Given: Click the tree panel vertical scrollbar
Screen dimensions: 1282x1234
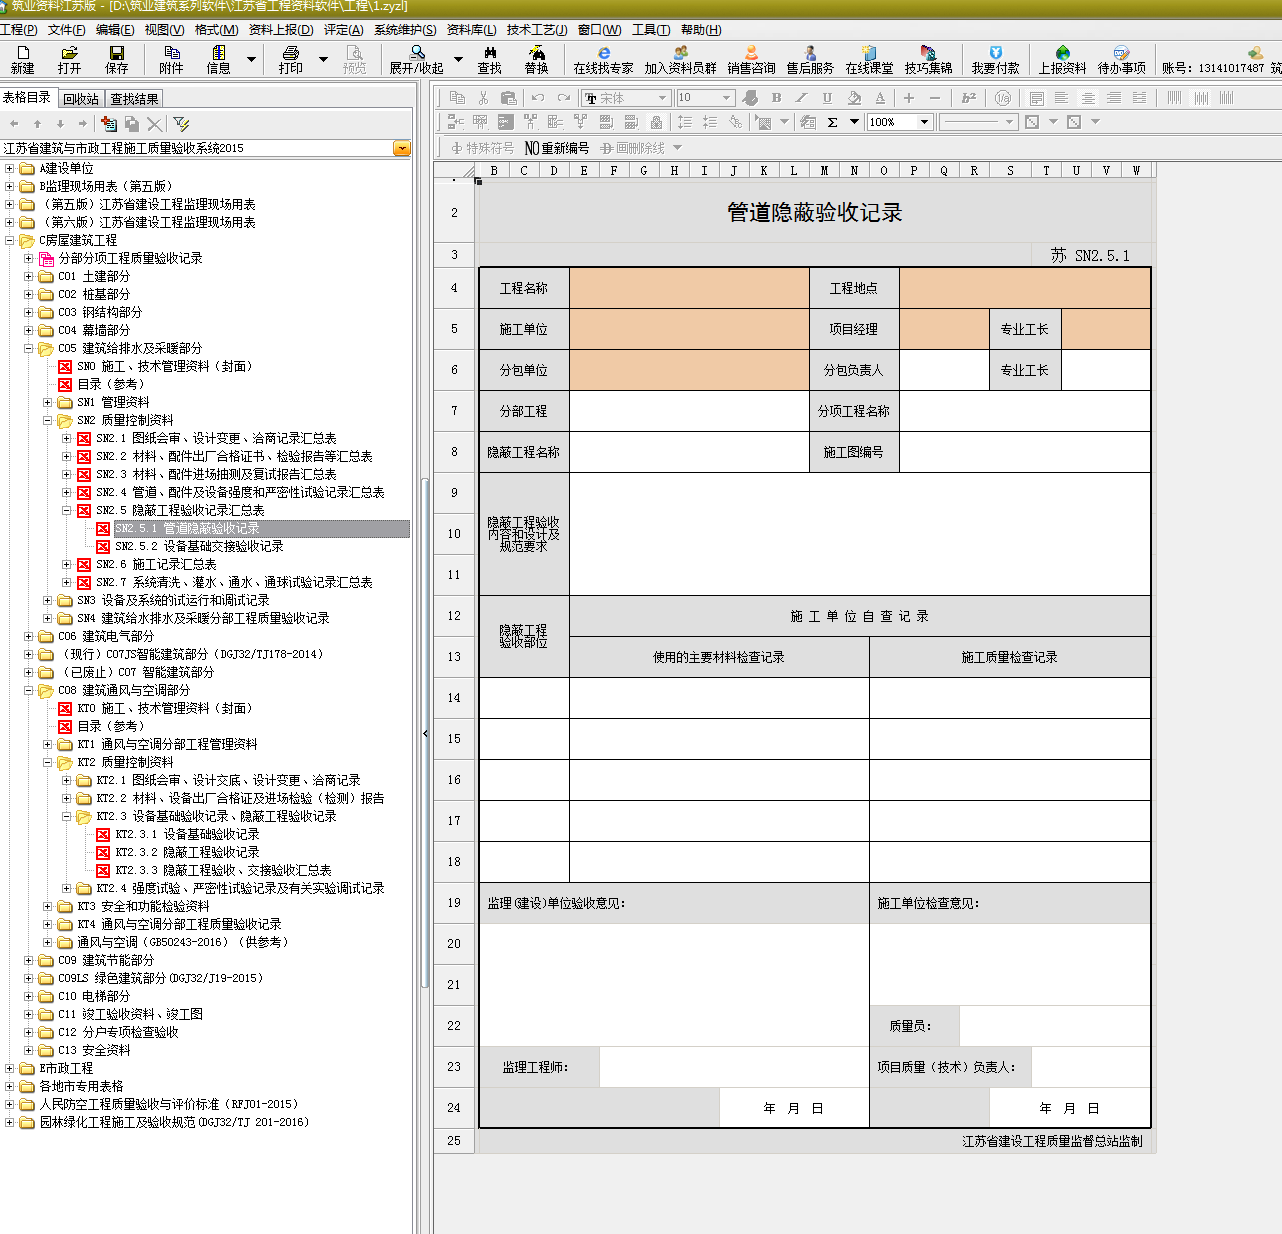Looking at the screenshot, I should (425, 735).
